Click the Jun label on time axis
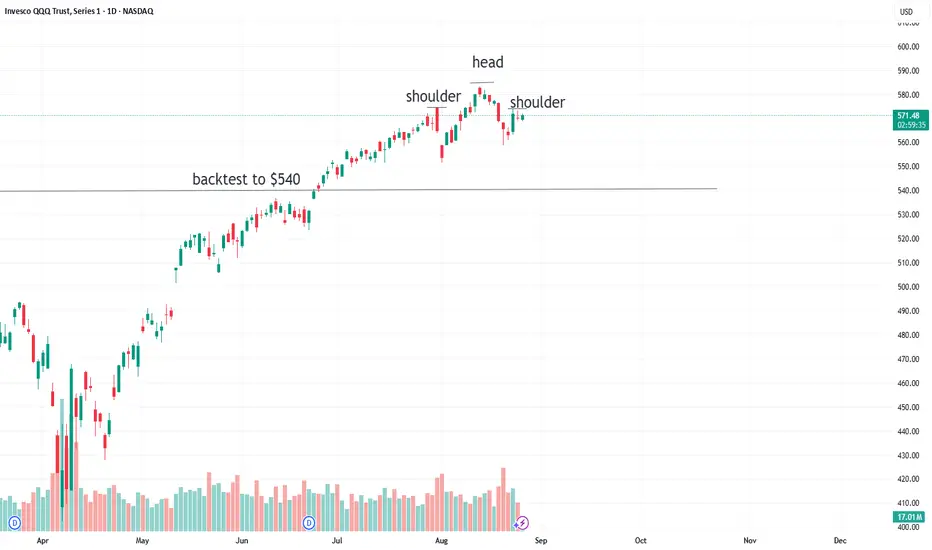 tap(241, 540)
